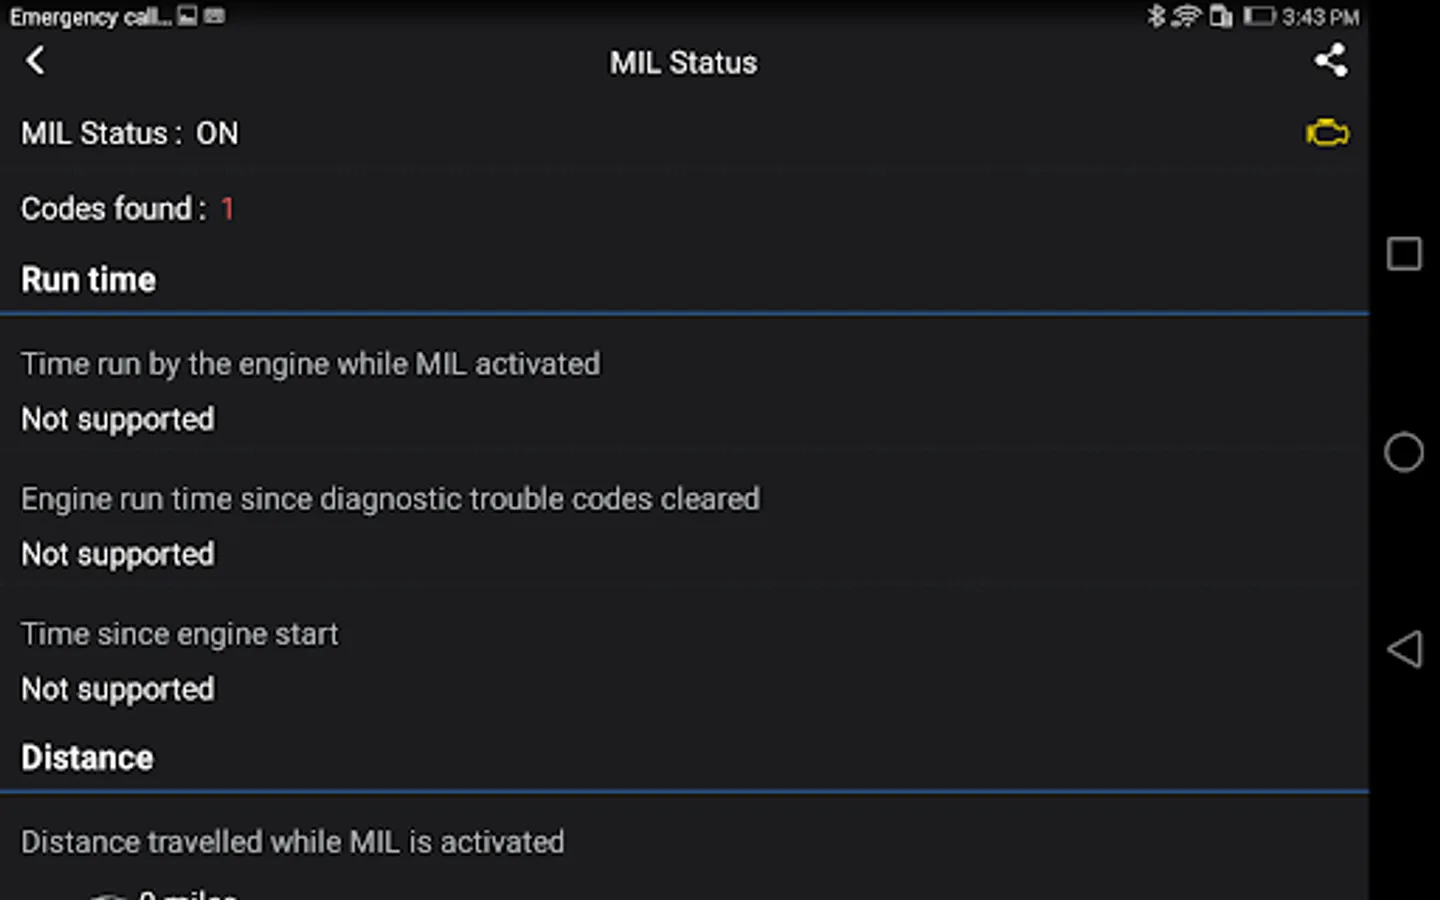Tap the red codes found number
Viewport: 1440px width, 900px height.
tap(228, 209)
